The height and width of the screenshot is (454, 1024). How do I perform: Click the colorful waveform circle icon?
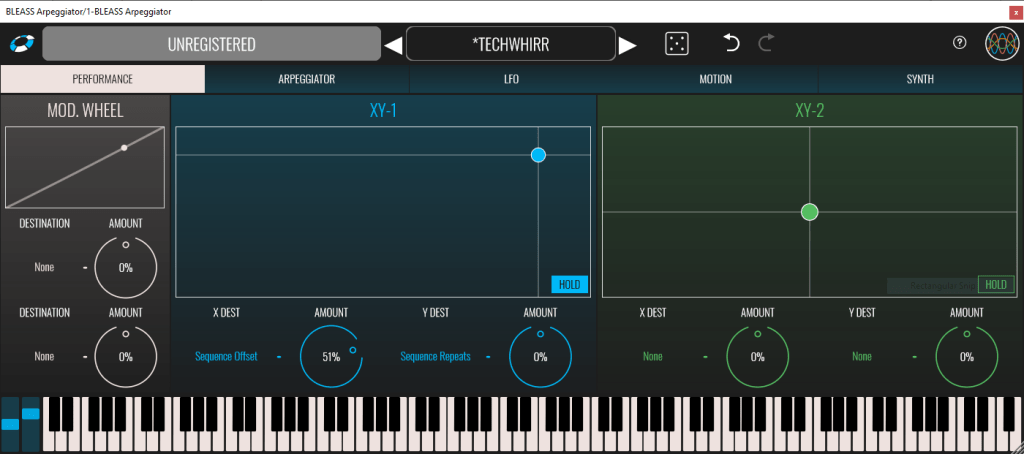[x=1000, y=44]
